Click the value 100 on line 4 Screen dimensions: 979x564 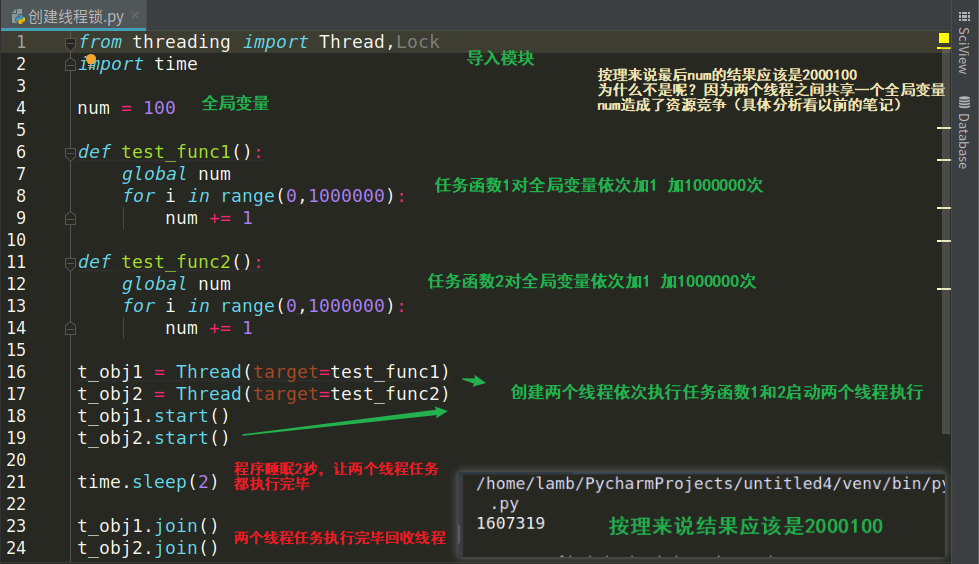[x=159, y=108]
